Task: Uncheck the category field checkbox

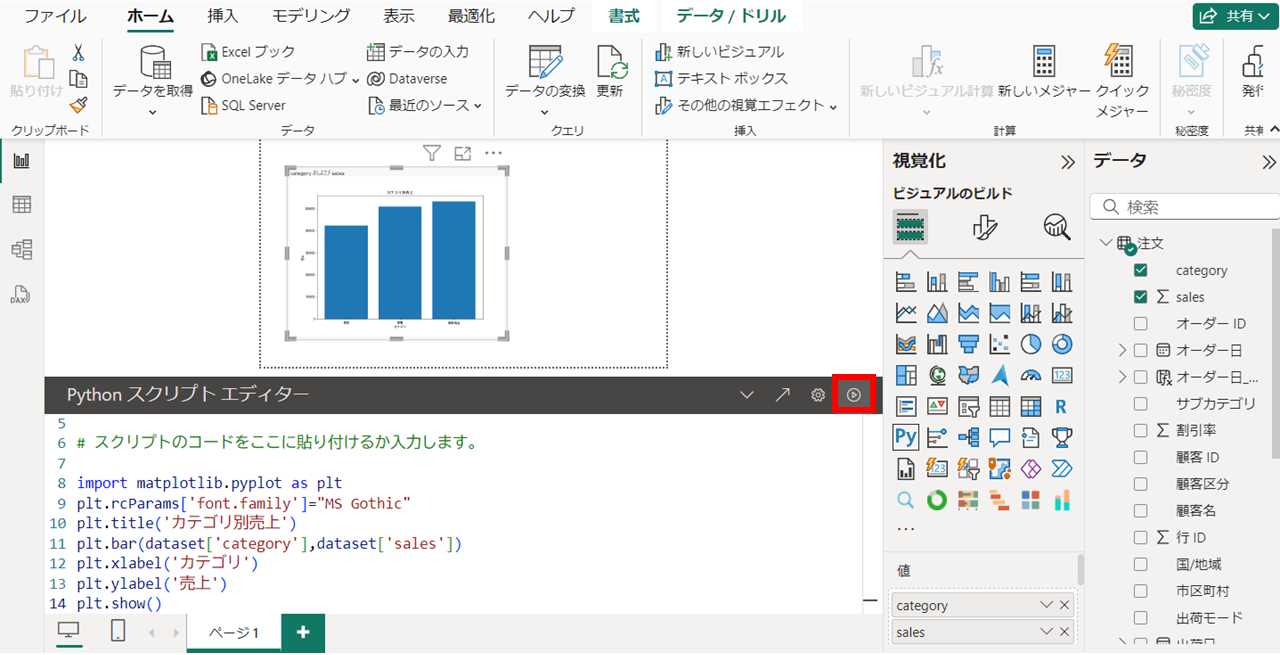Action: coord(1141,270)
